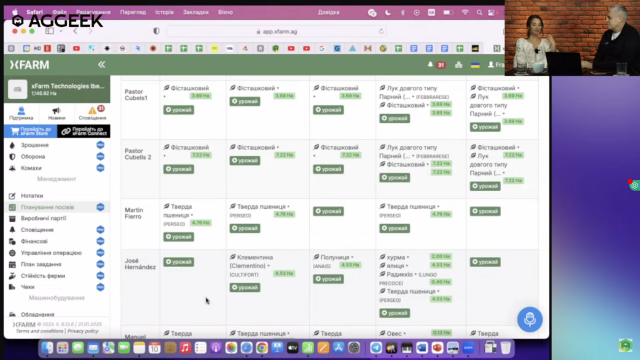Open Calendar from Dock

(x=155, y=348)
